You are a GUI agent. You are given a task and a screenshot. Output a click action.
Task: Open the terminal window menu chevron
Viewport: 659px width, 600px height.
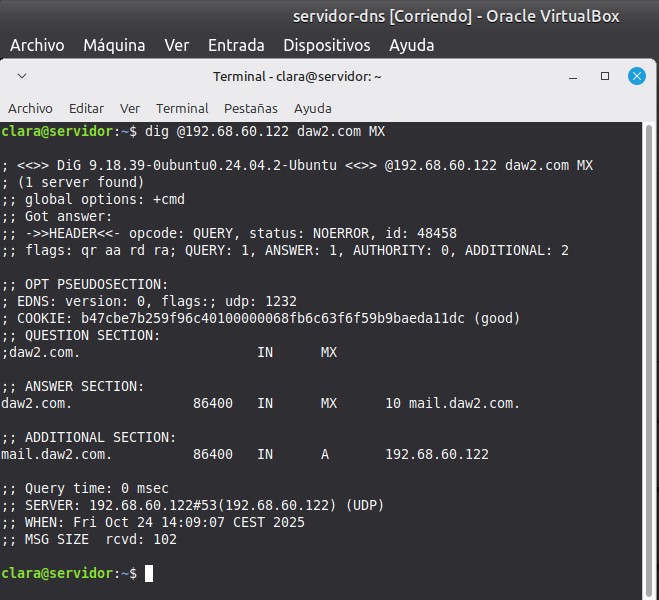[x=22, y=76]
